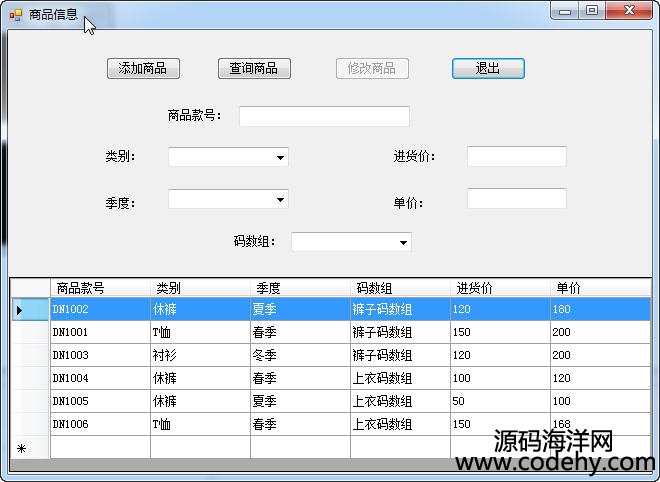Viewport: 660px width, 482px height.
Task: Click the 查询商品 button
Action: (253, 68)
